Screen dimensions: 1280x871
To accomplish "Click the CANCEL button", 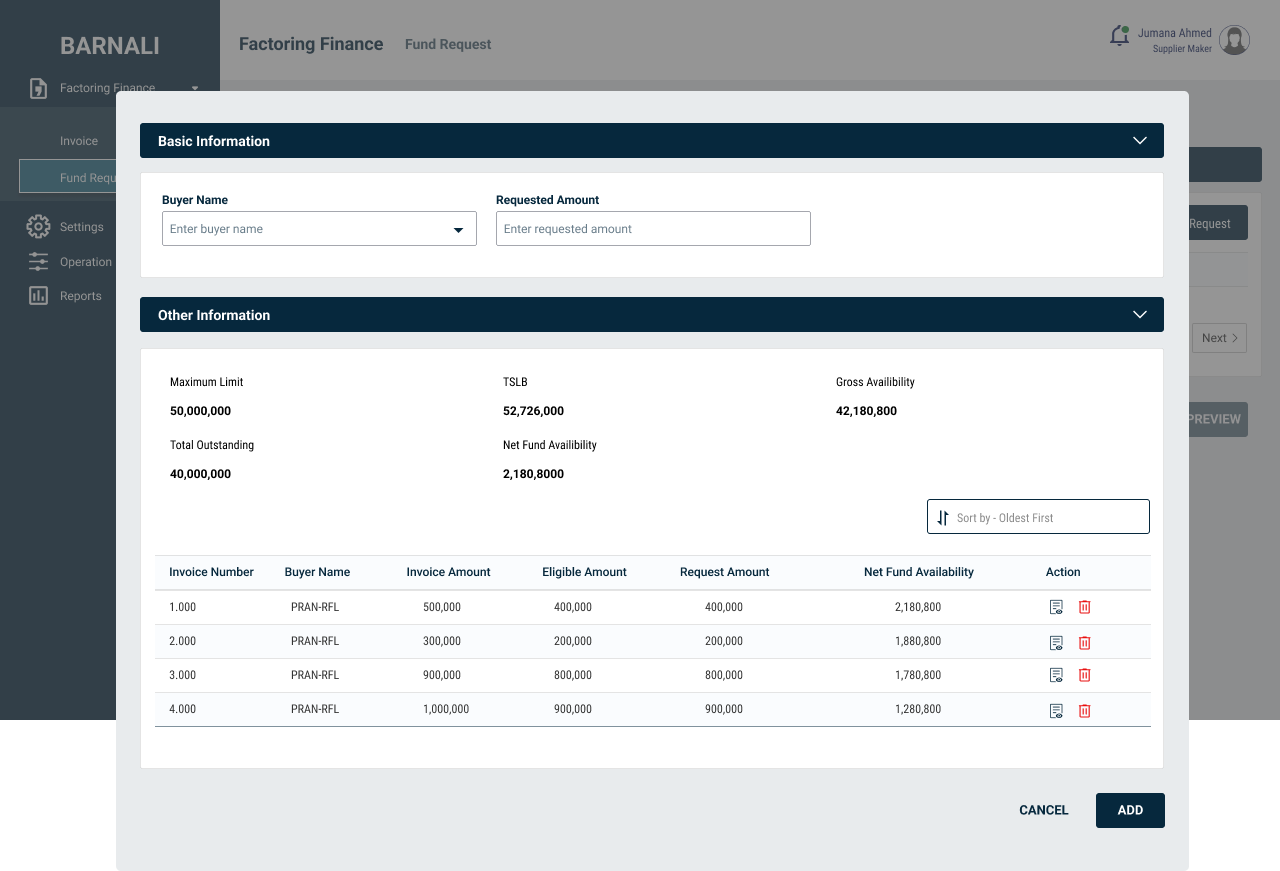I will pos(1044,810).
